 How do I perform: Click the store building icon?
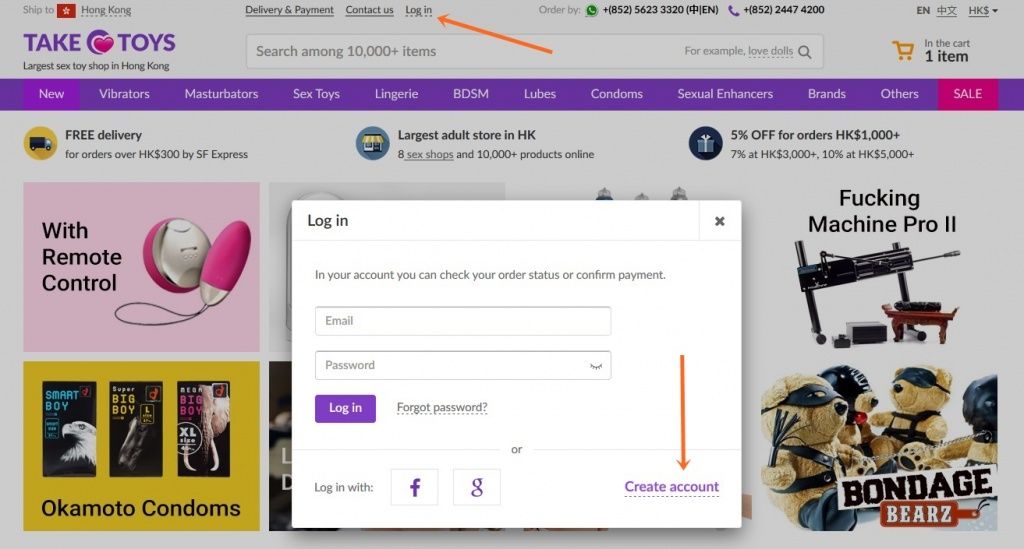coord(373,143)
